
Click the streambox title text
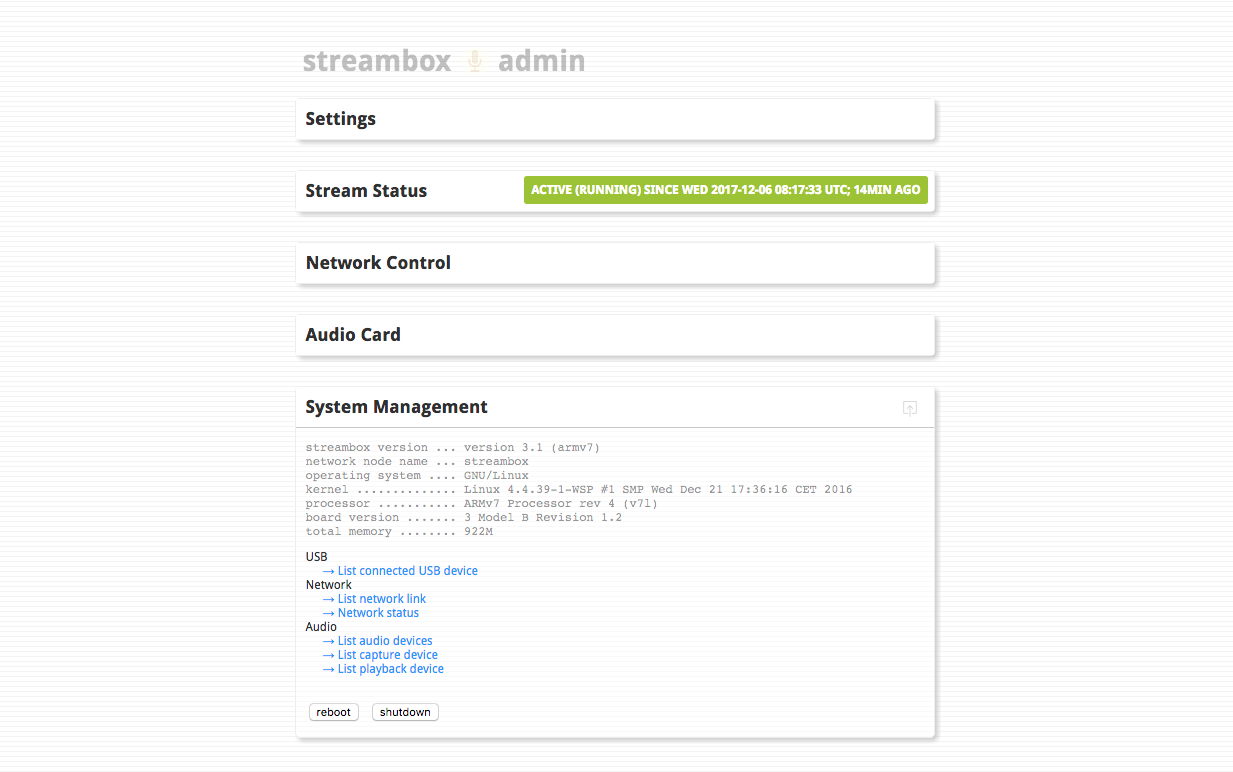377,61
